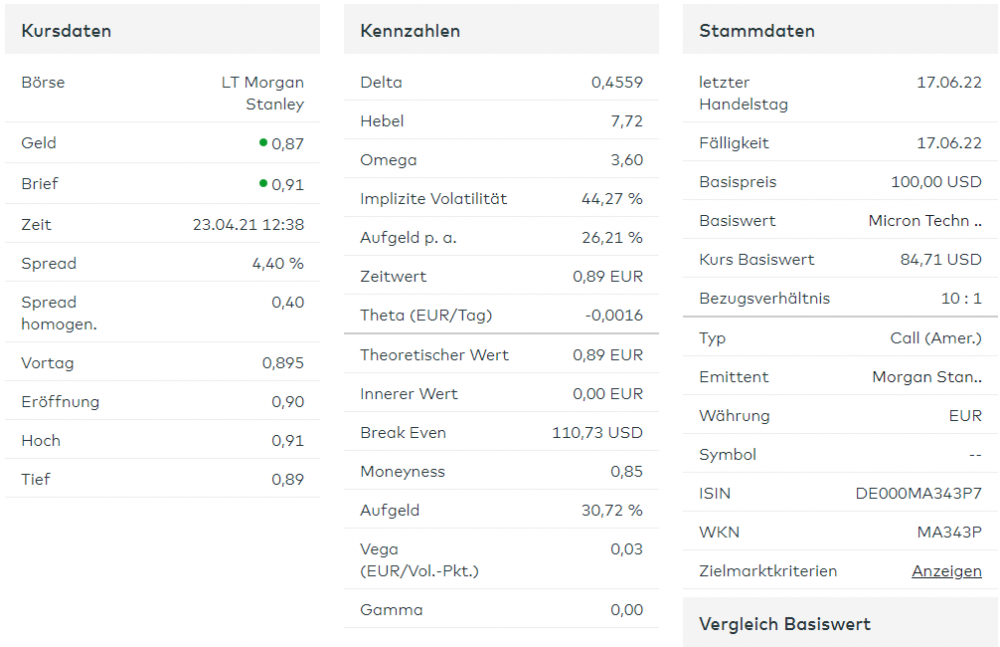This screenshot has height=647, width=1000.
Task: Expand the Vergleich Basiswert section
Action: [x=785, y=624]
